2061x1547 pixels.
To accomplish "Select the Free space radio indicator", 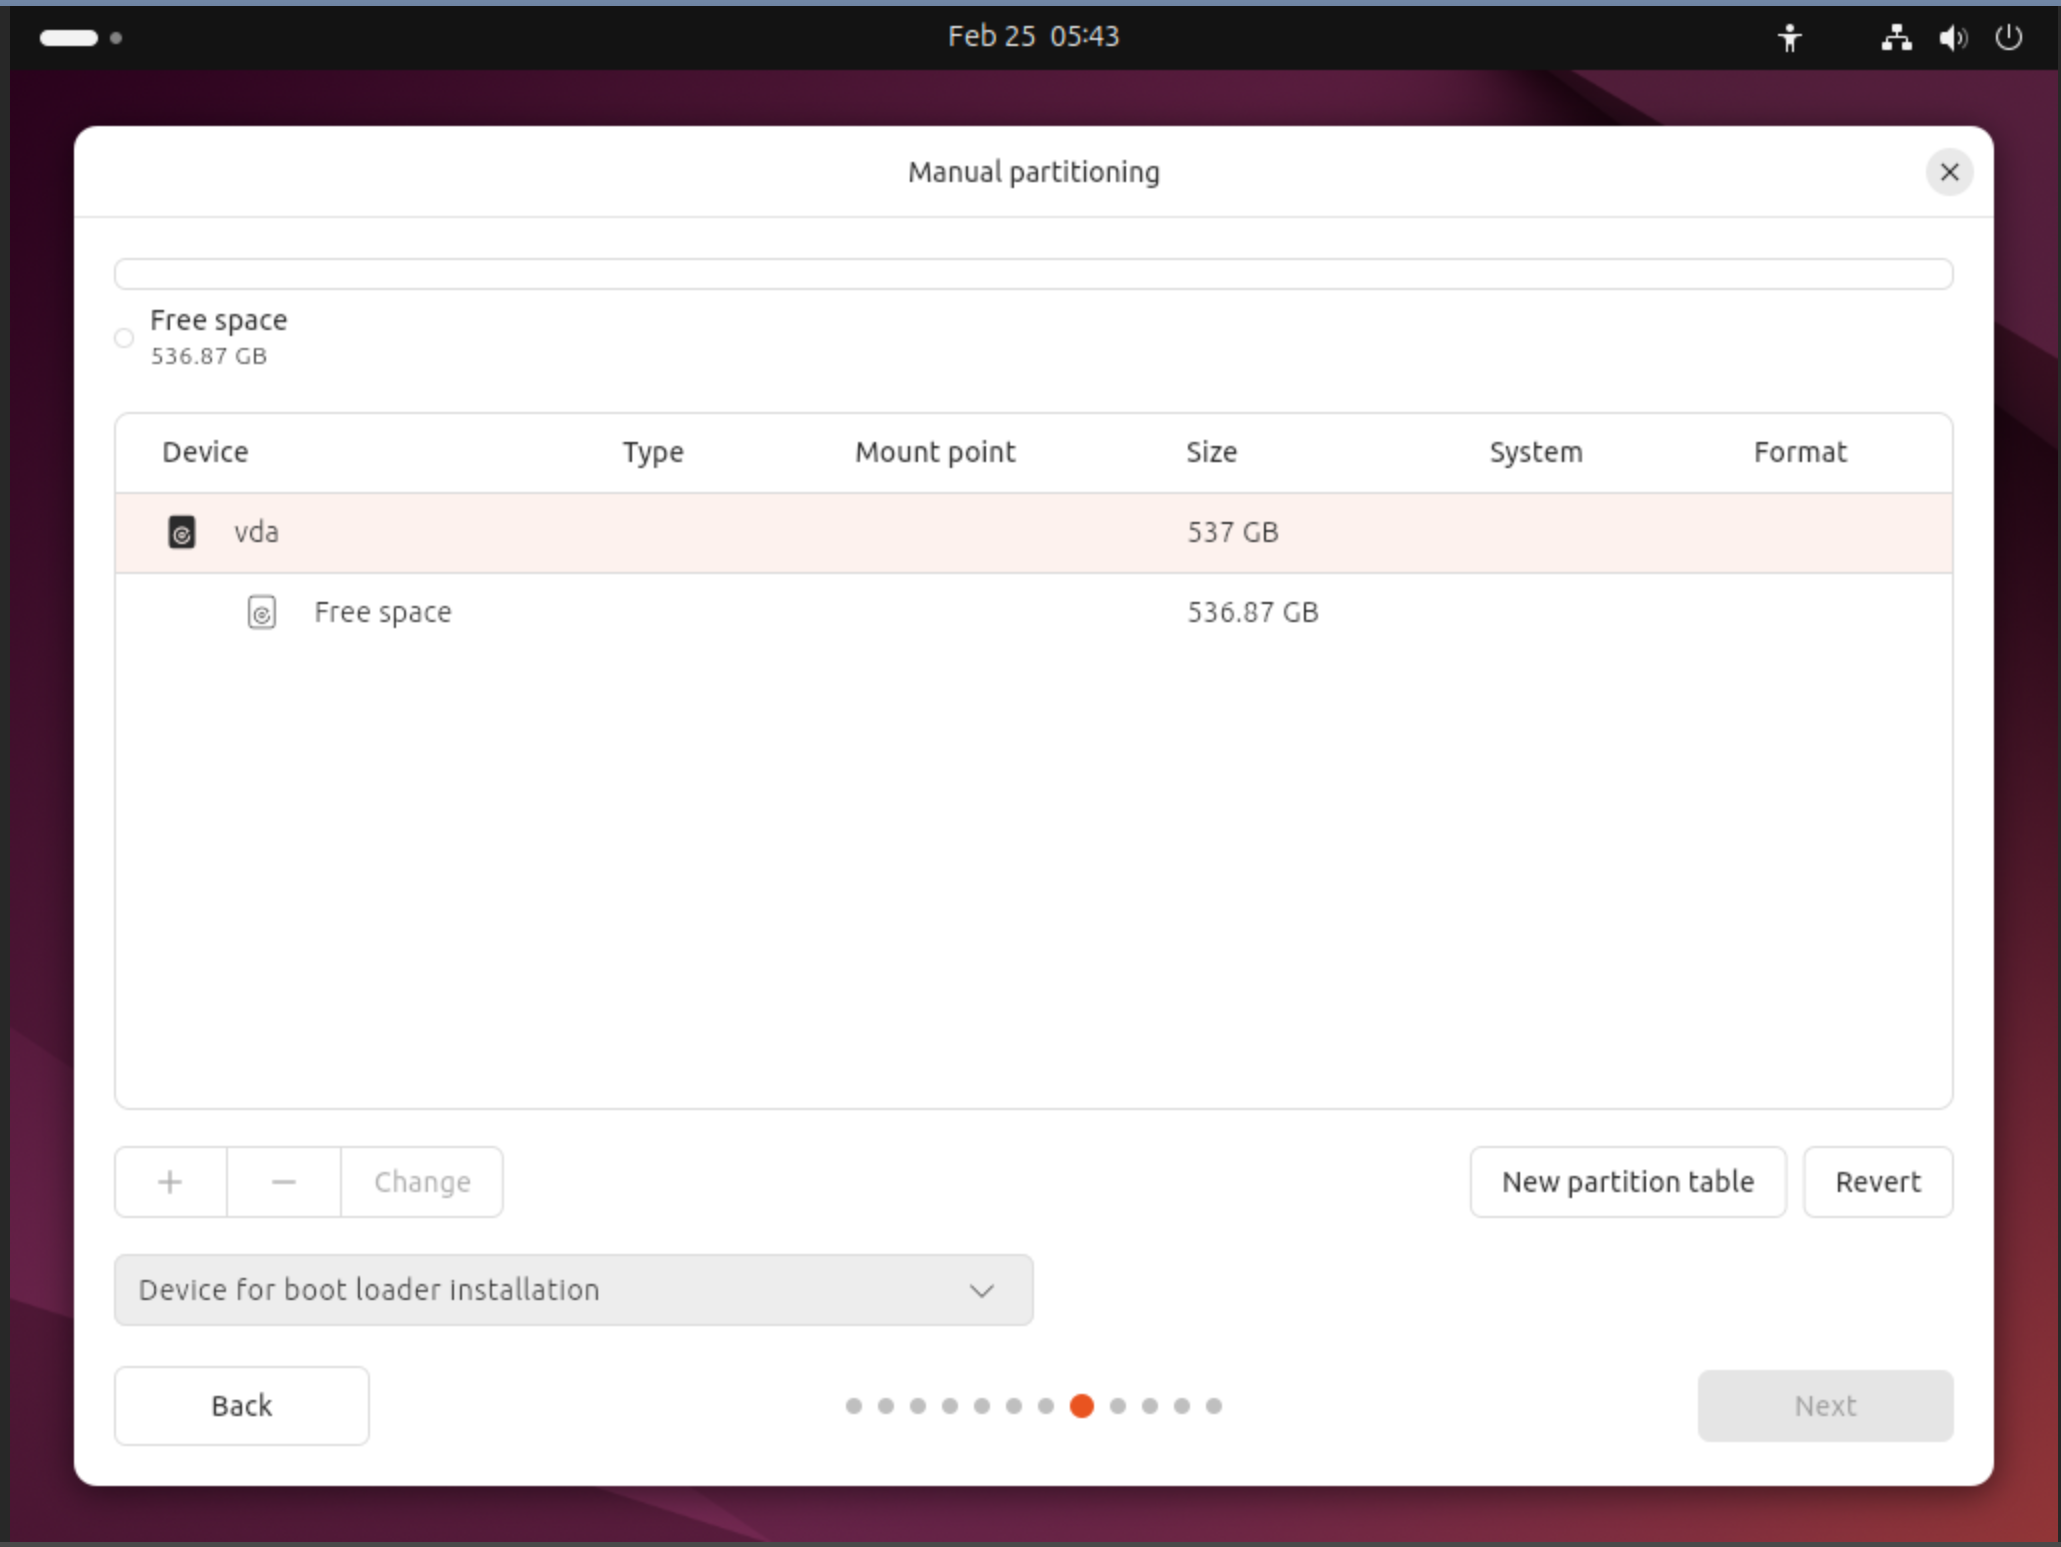I will [124, 338].
